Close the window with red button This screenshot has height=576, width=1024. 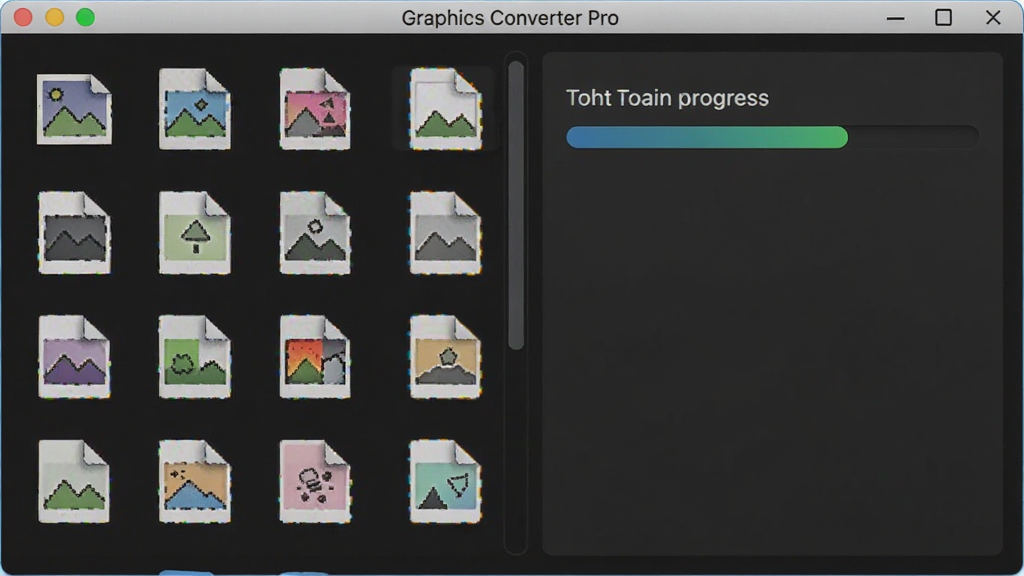pos(24,17)
